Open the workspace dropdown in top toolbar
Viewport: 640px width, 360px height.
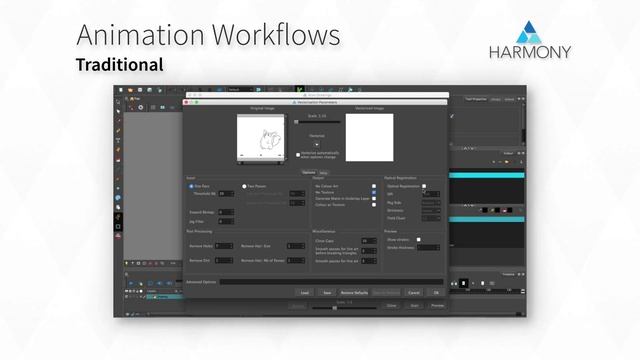click(x=241, y=89)
